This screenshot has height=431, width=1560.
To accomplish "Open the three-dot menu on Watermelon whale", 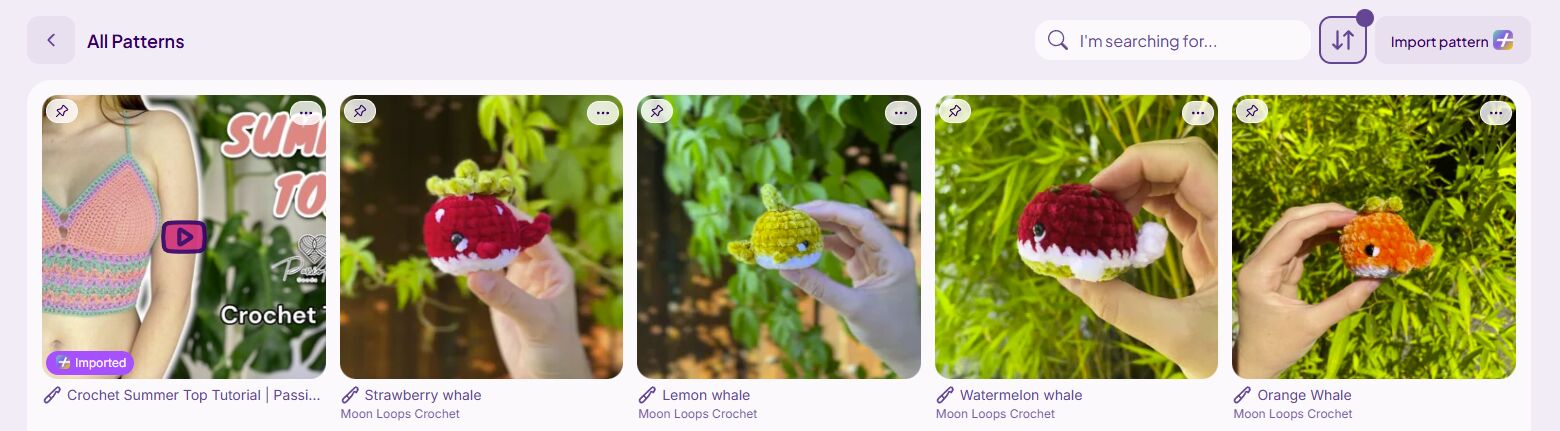I will (x=1198, y=113).
